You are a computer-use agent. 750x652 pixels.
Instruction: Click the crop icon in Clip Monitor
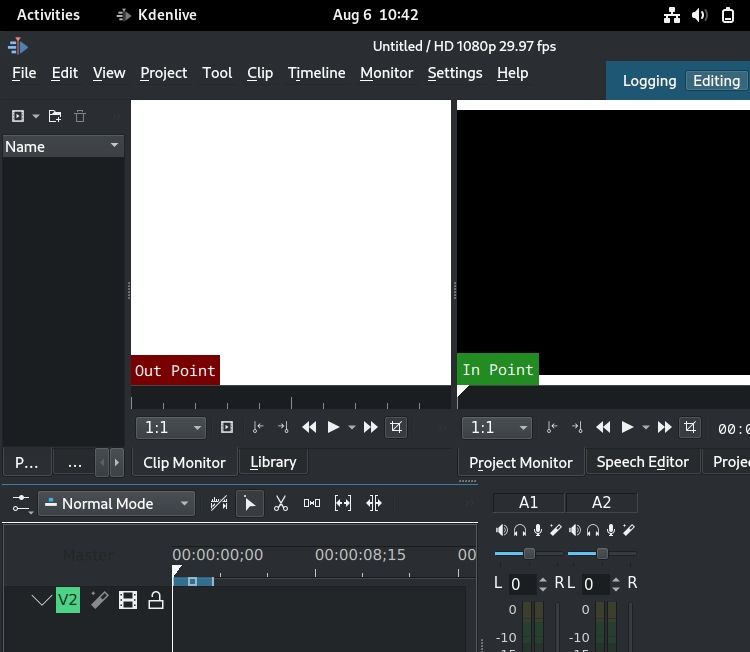396,427
